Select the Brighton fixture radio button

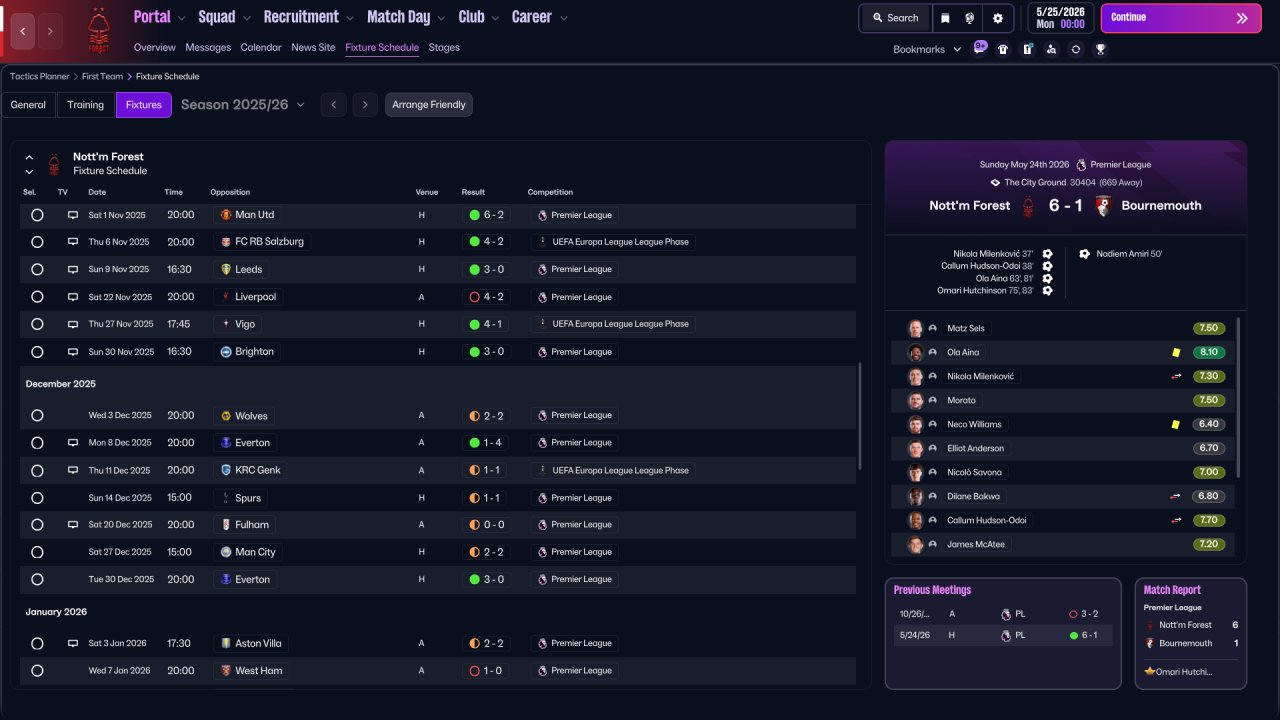(x=37, y=352)
